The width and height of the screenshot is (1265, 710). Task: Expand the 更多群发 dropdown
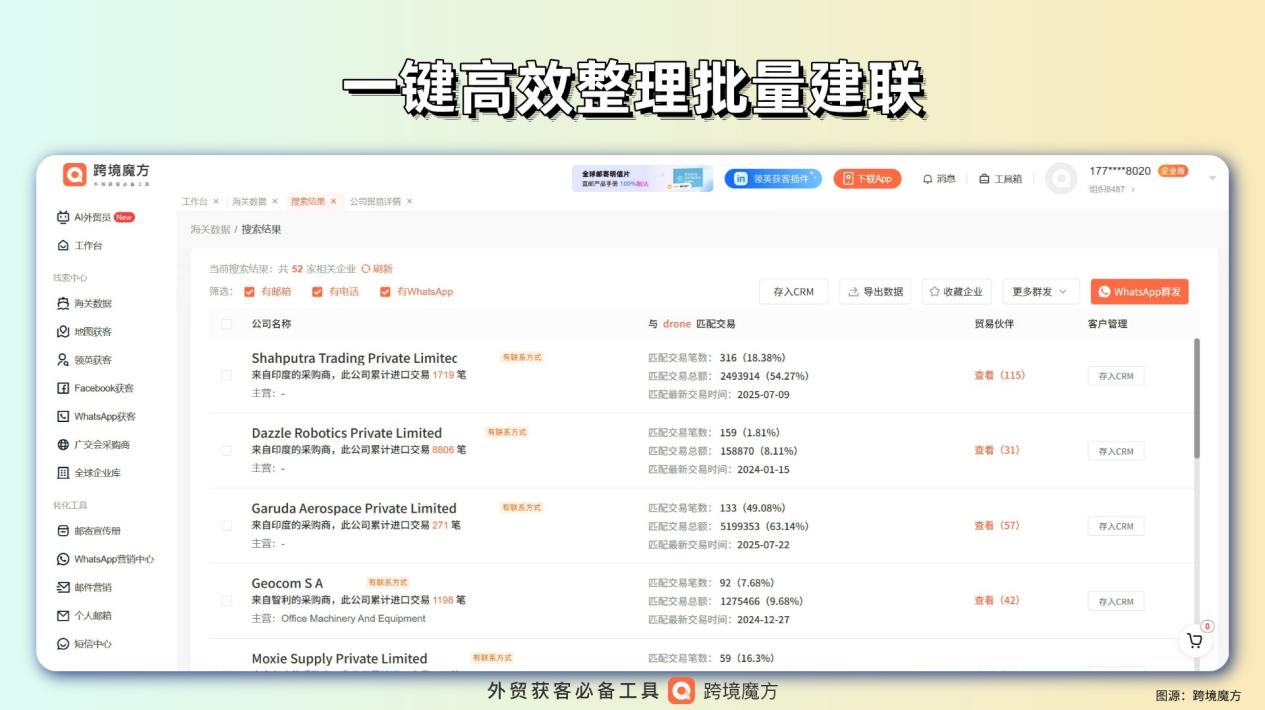coord(1040,291)
